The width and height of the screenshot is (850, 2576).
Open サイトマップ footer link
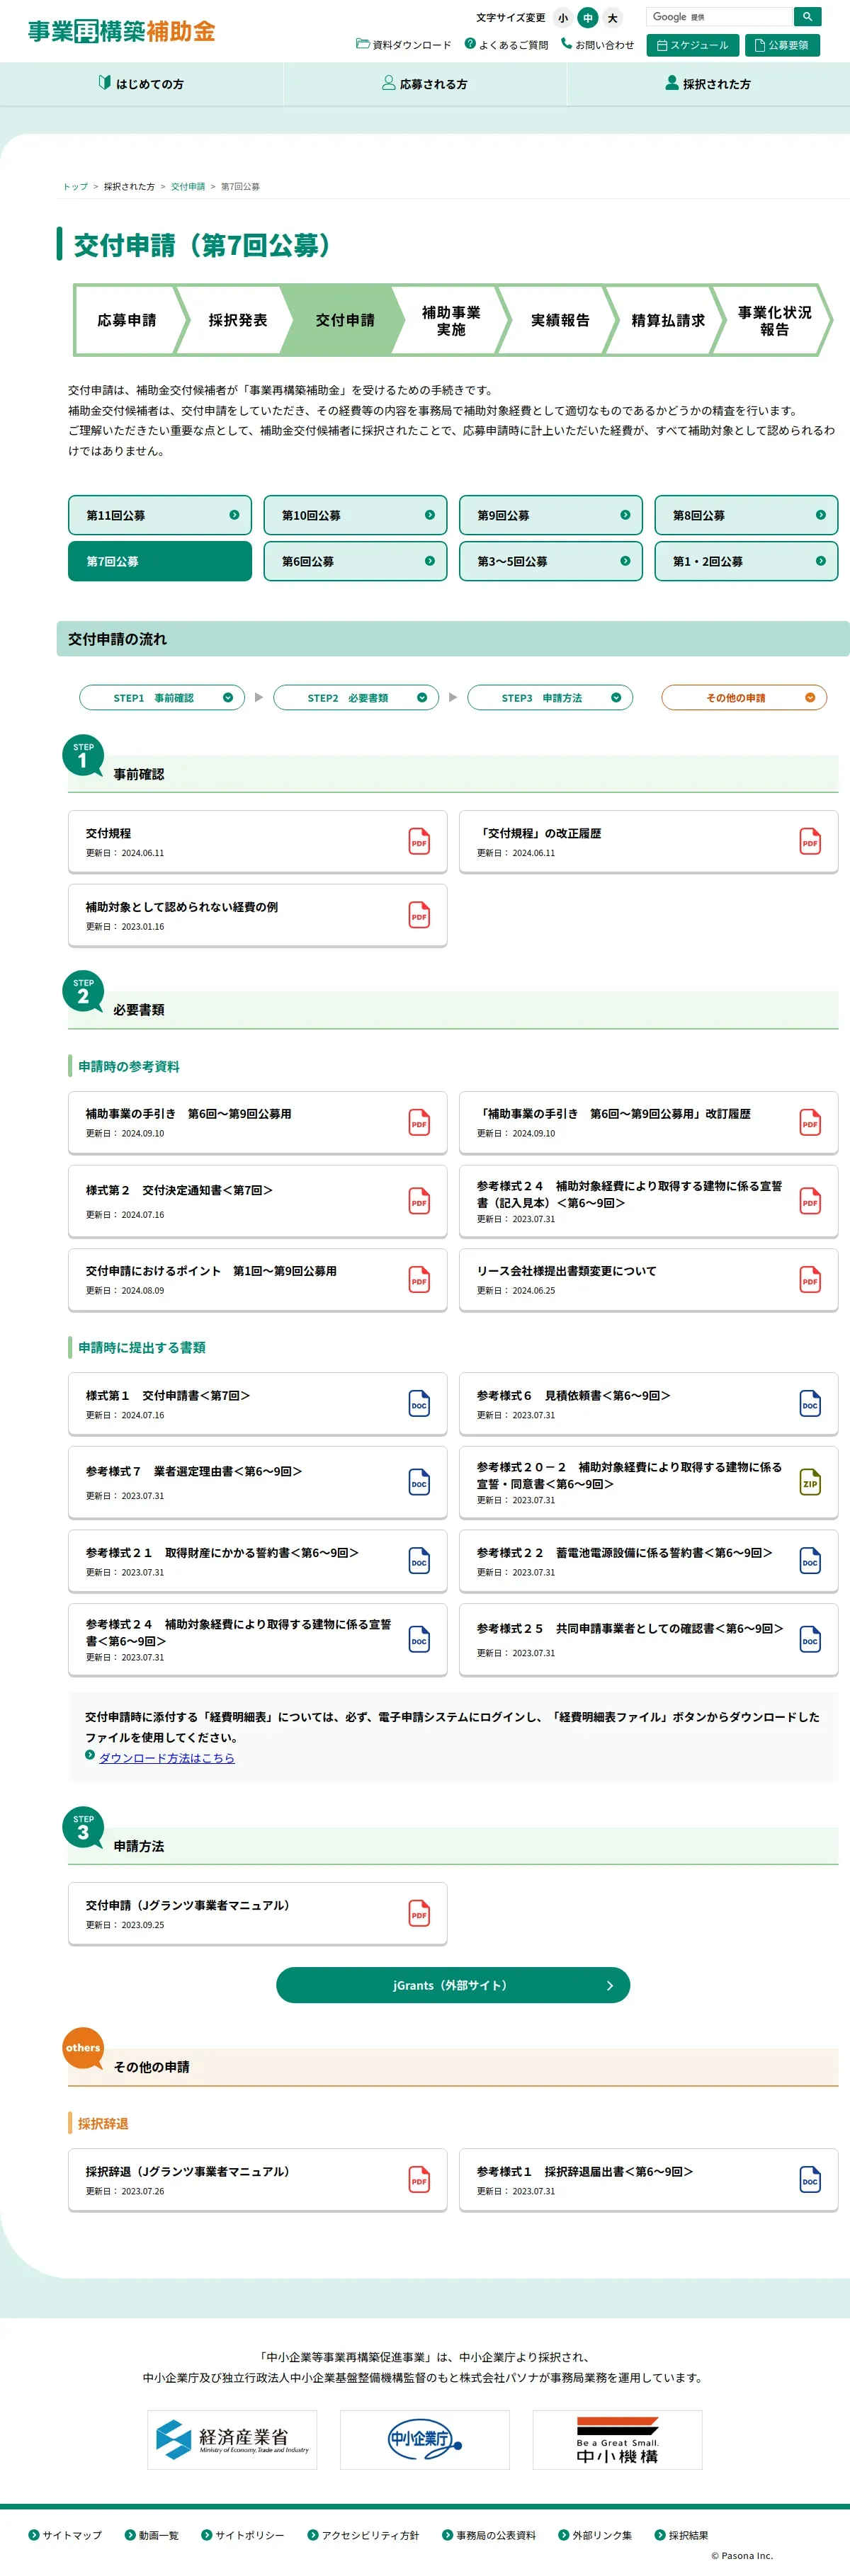click(65, 2535)
